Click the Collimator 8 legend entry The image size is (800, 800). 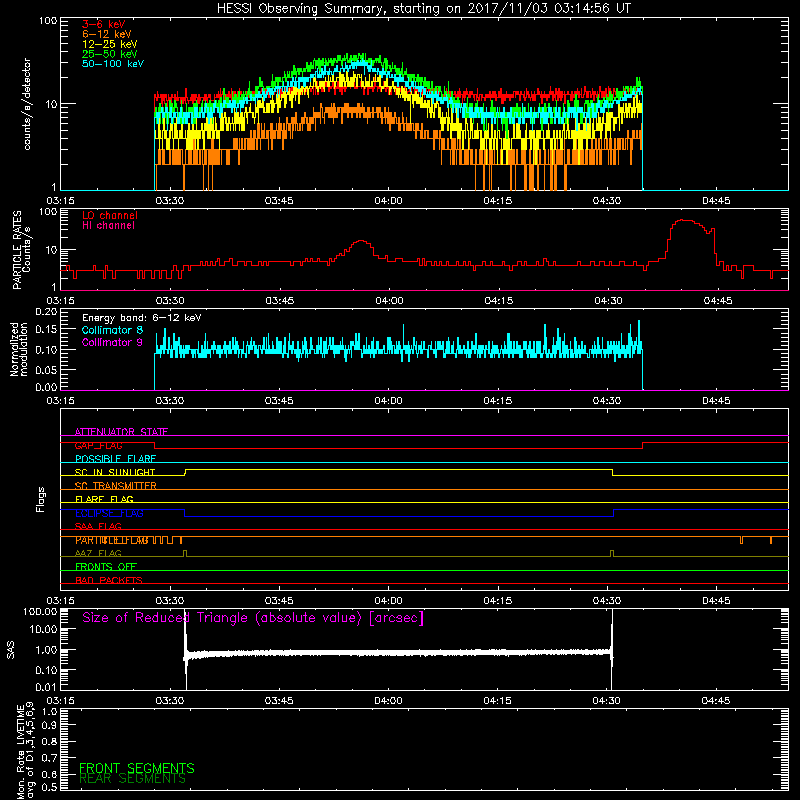112,330
